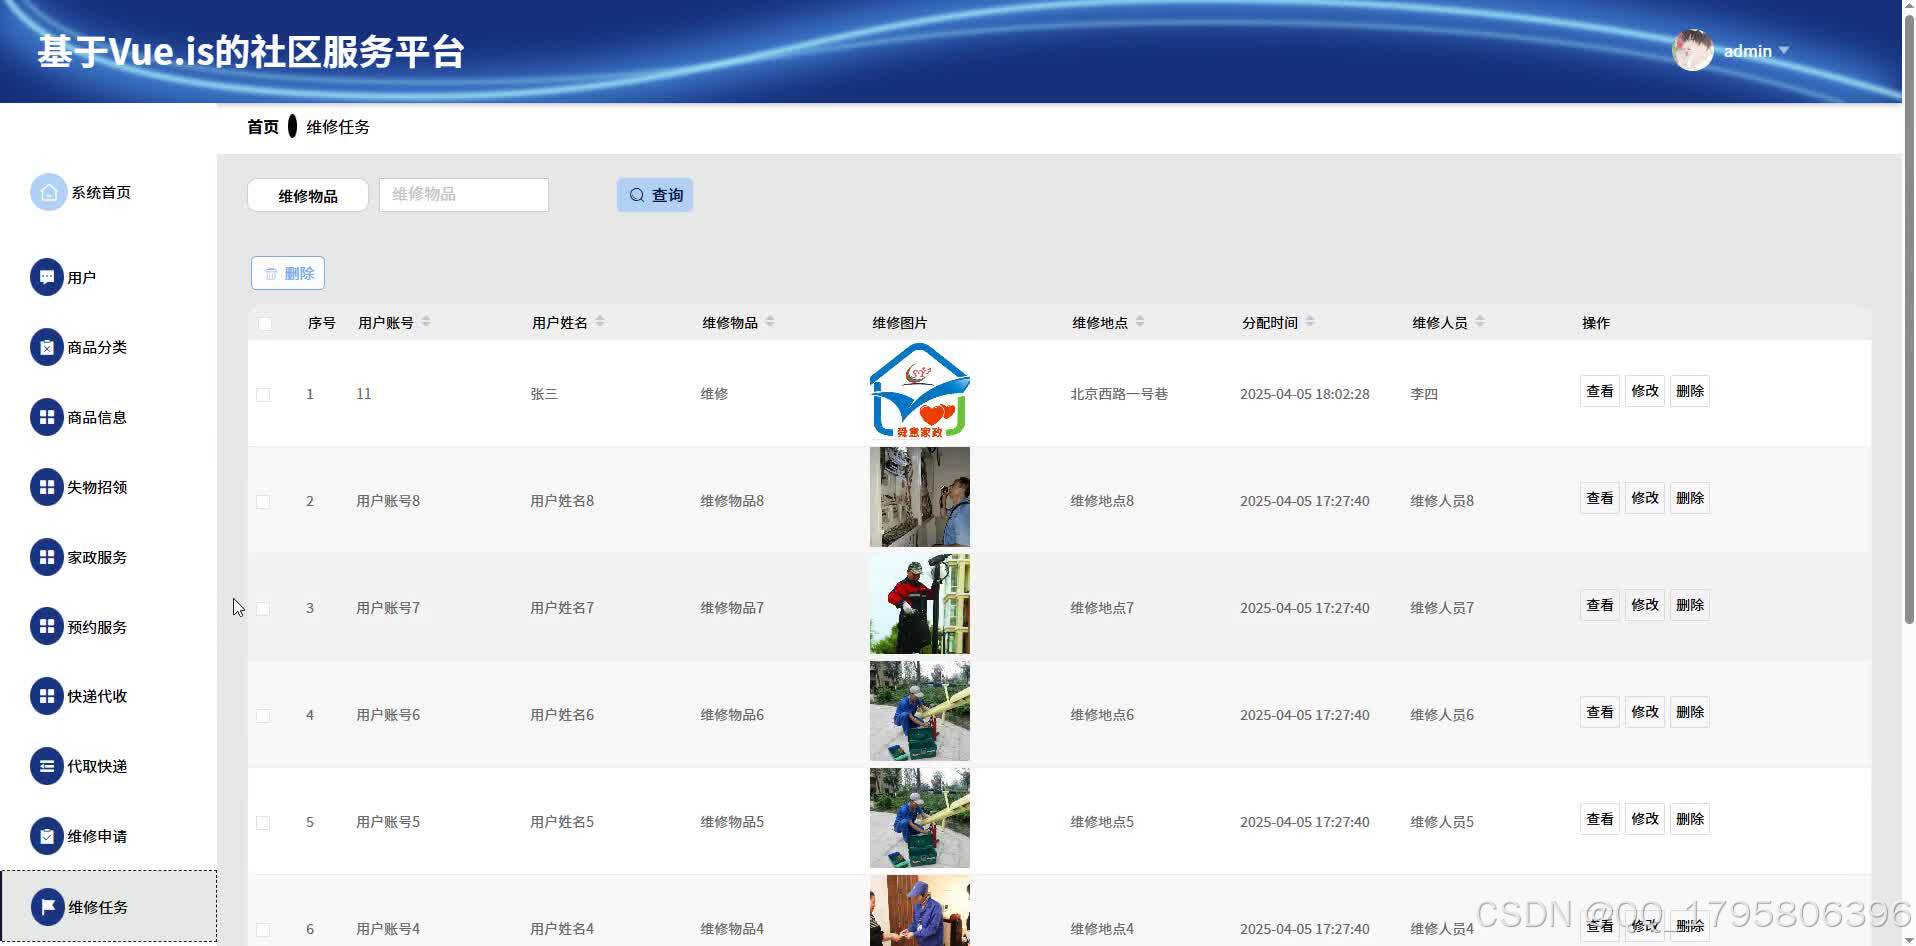Check the row for 用户账号4
The width and height of the screenshot is (1916, 946).
point(263,930)
